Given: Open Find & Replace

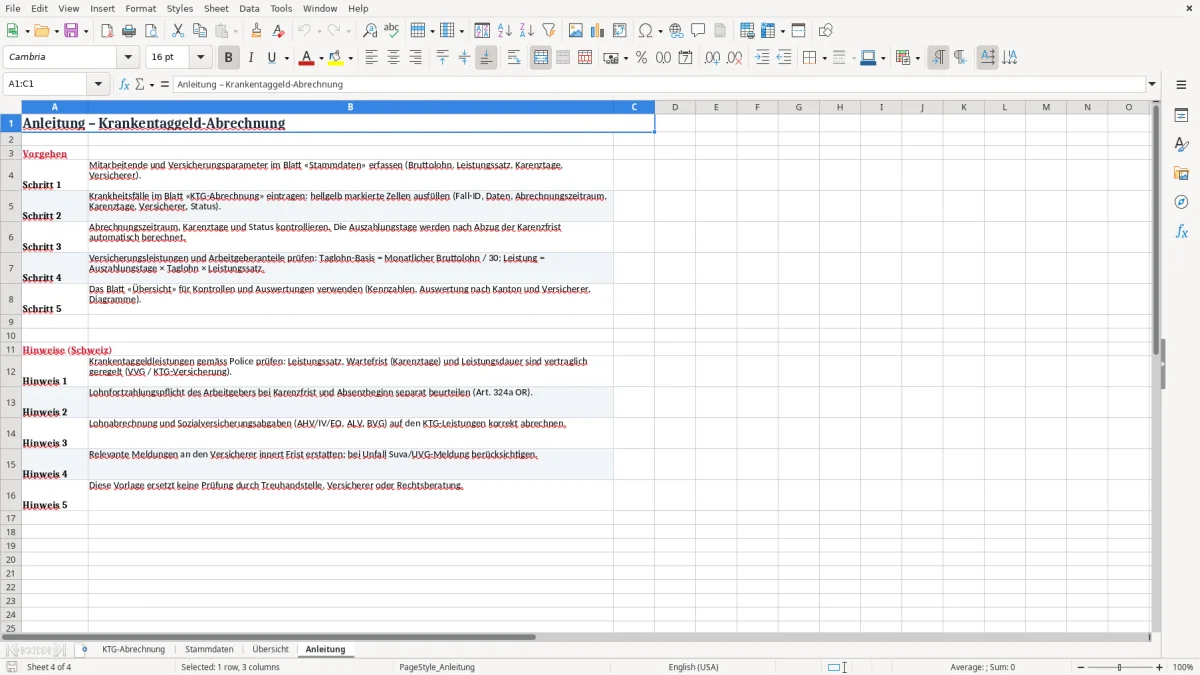Looking at the screenshot, I should coord(370,31).
